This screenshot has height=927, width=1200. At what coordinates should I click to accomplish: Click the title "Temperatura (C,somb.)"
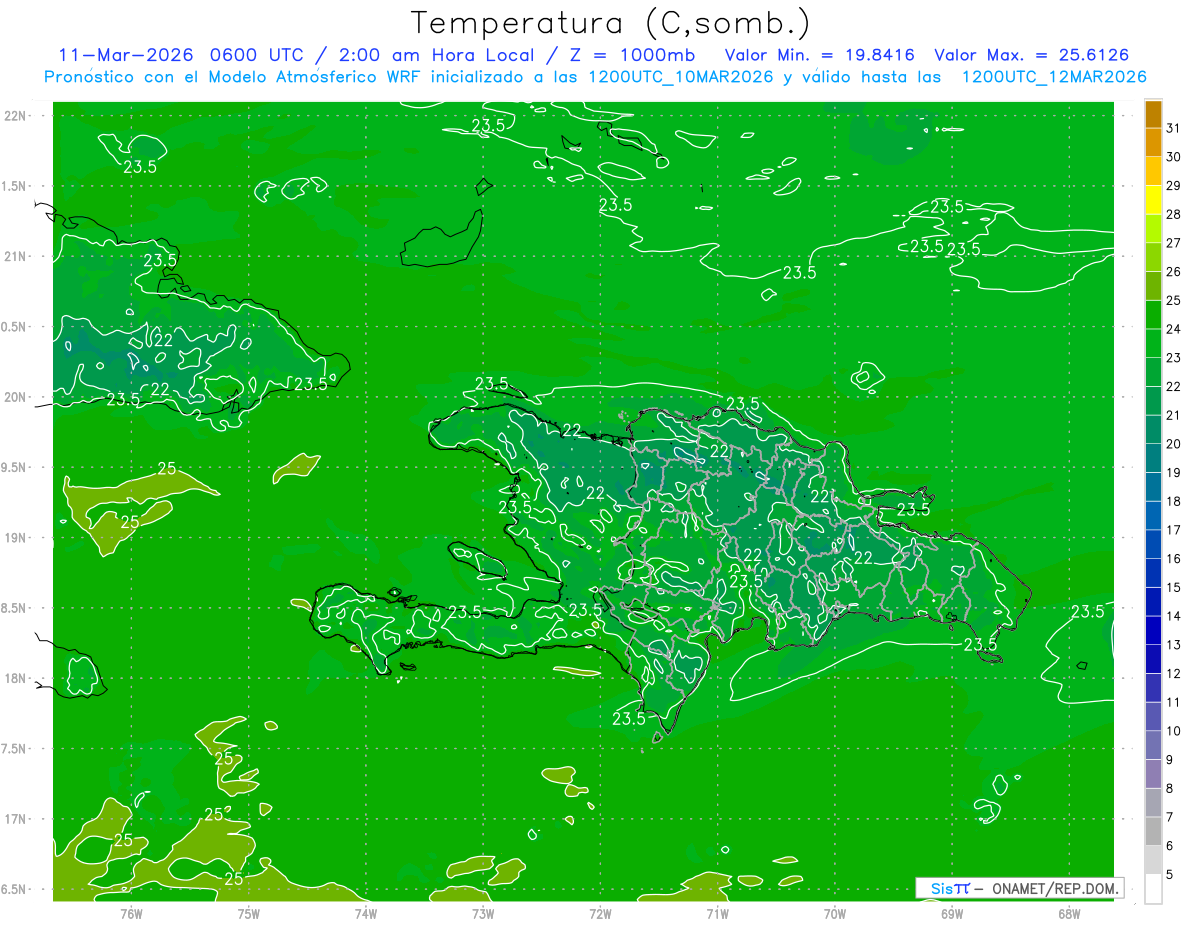point(610,23)
